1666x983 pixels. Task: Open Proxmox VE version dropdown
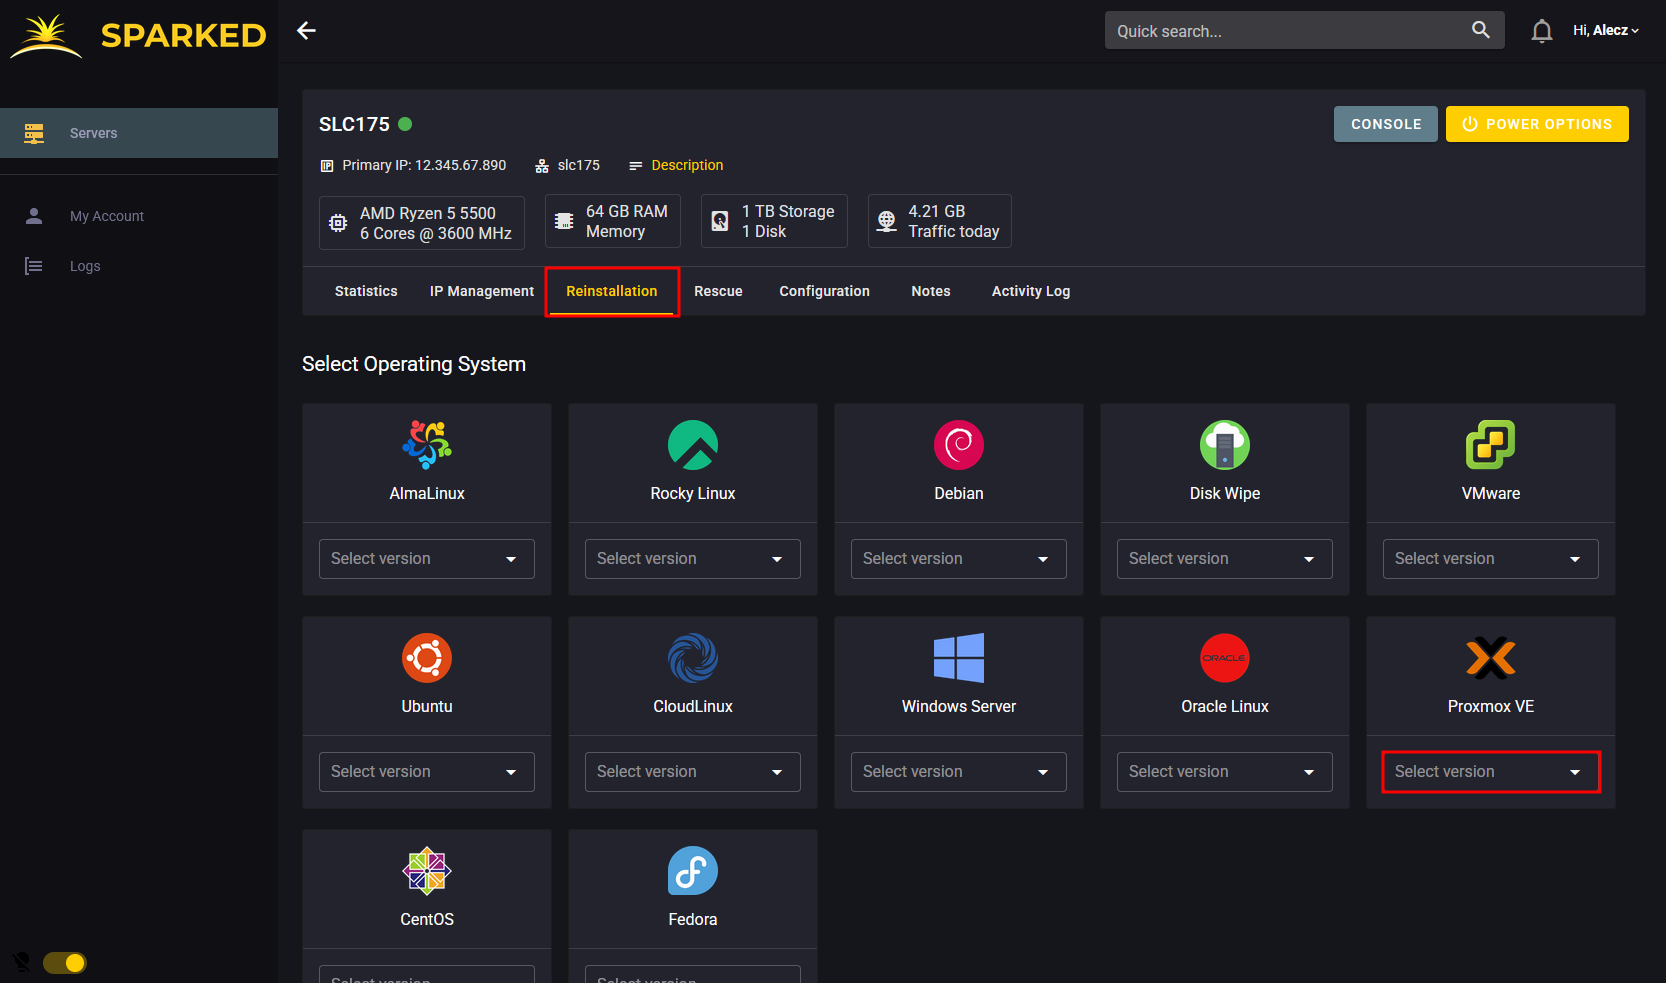click(1491, 772)
